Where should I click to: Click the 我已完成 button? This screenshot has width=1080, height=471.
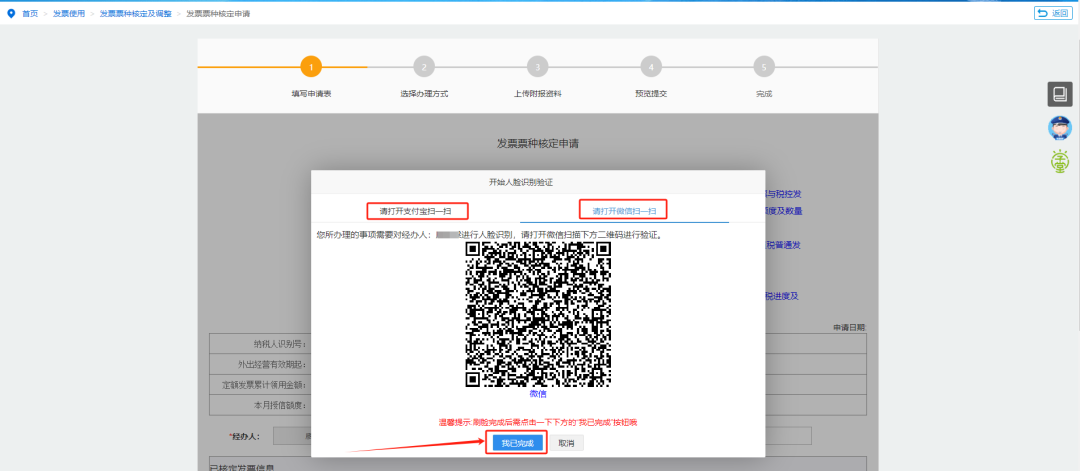pyautogui.click(x=517, y=443)
